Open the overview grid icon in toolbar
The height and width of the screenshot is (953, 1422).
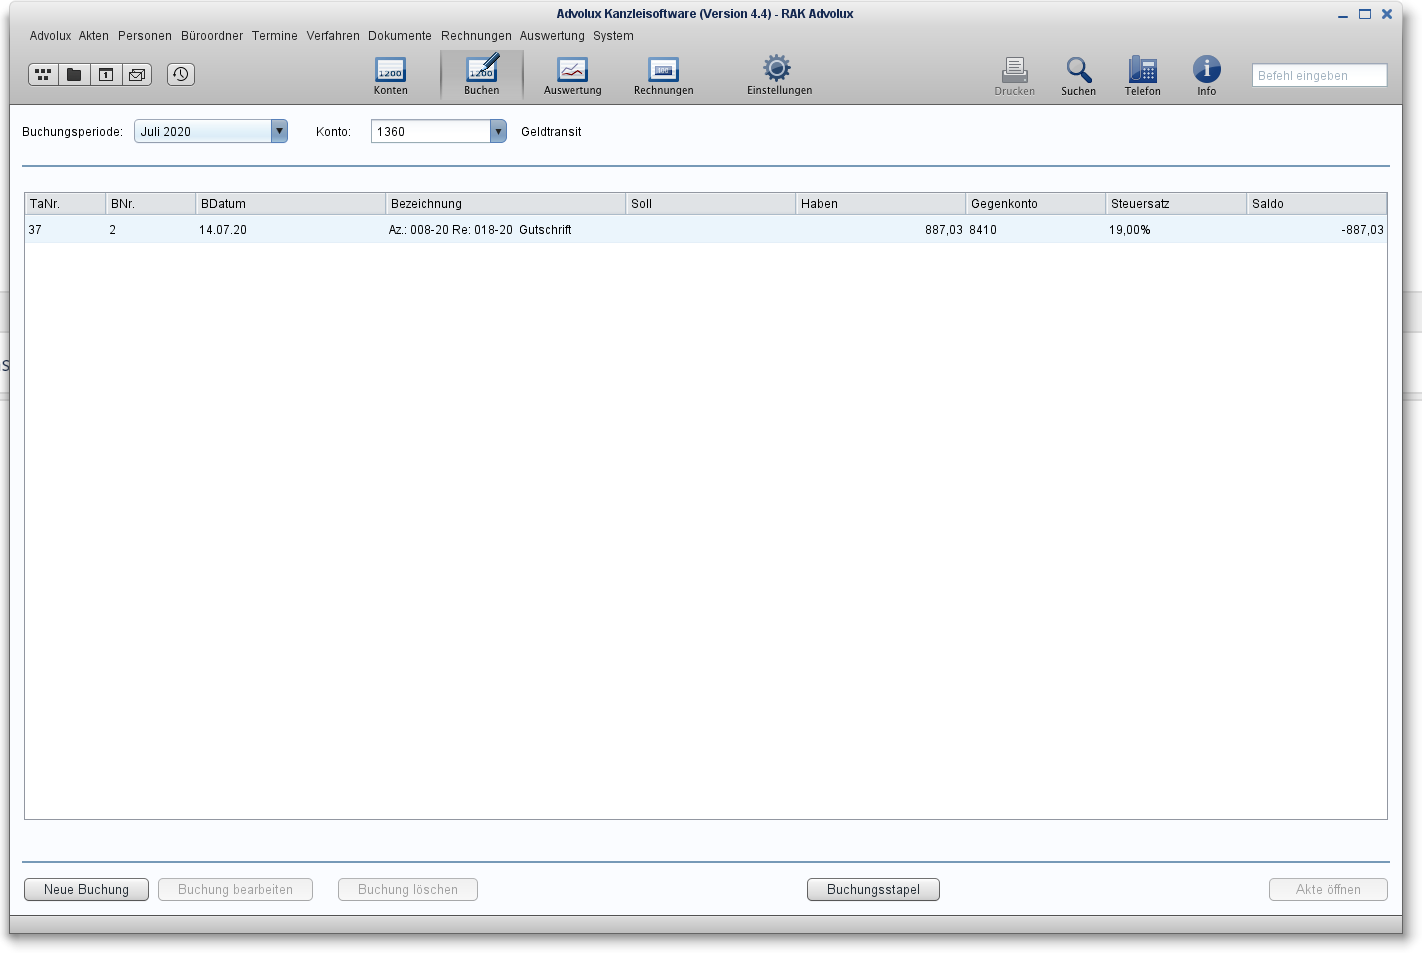click(43, 74)
